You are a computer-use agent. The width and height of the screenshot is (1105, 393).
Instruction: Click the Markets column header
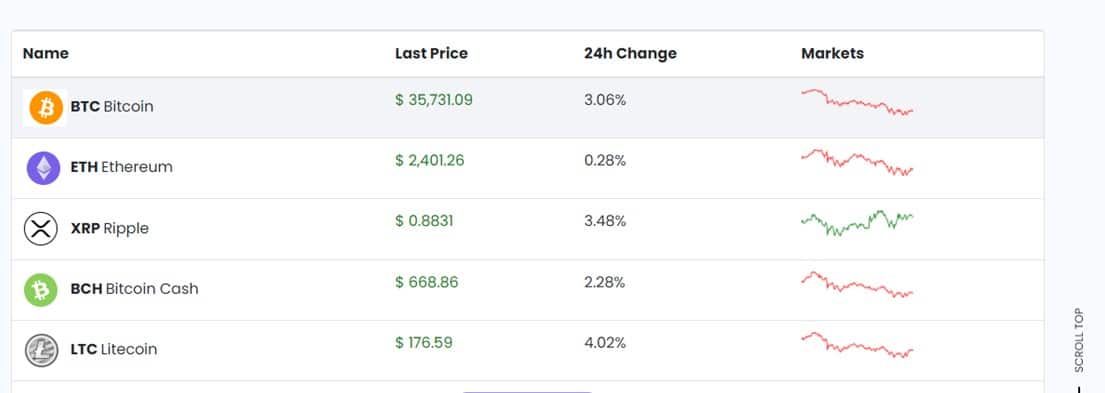pos(832,54)
